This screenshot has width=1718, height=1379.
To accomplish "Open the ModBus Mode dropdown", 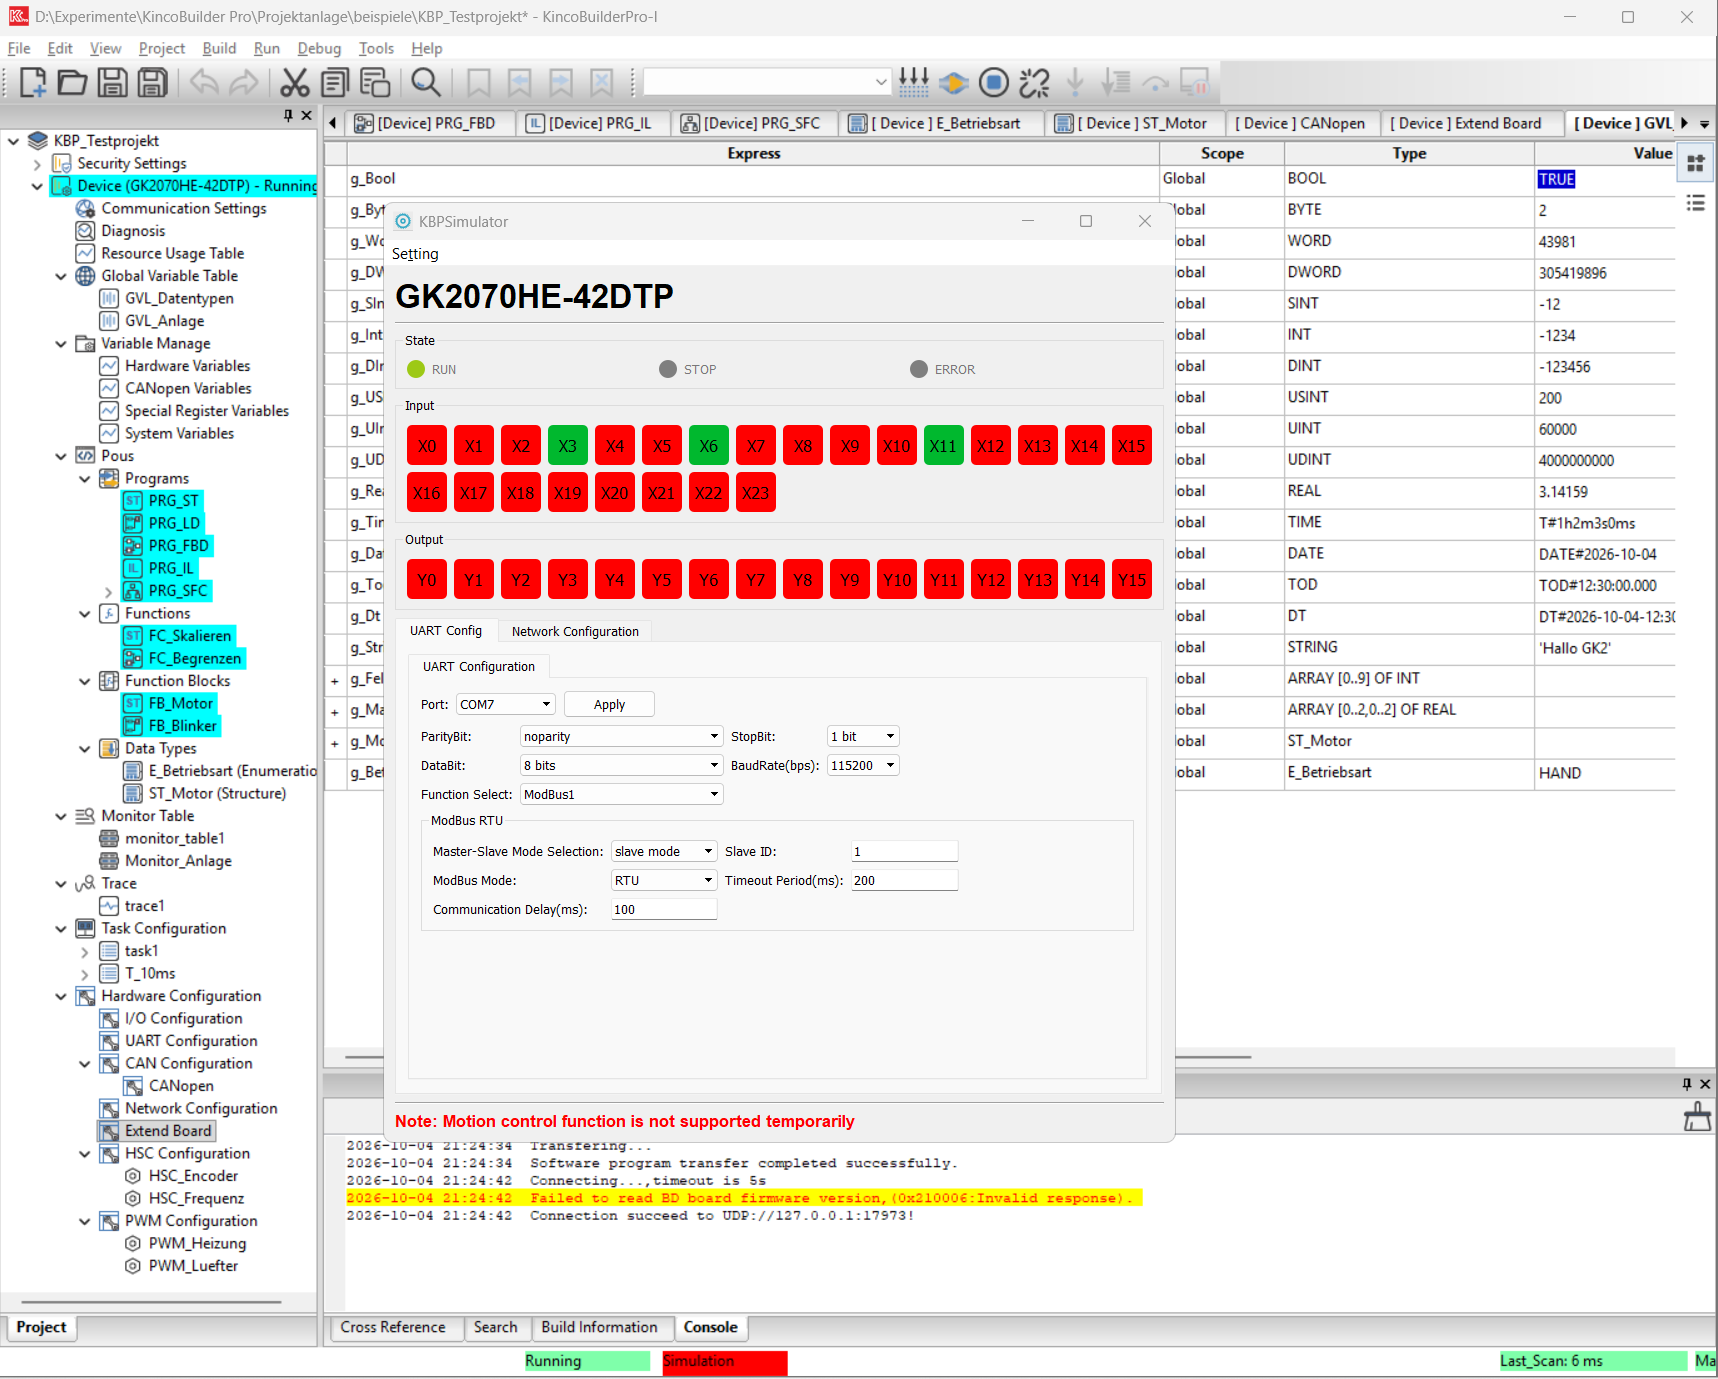I will (x=664, y=880).
